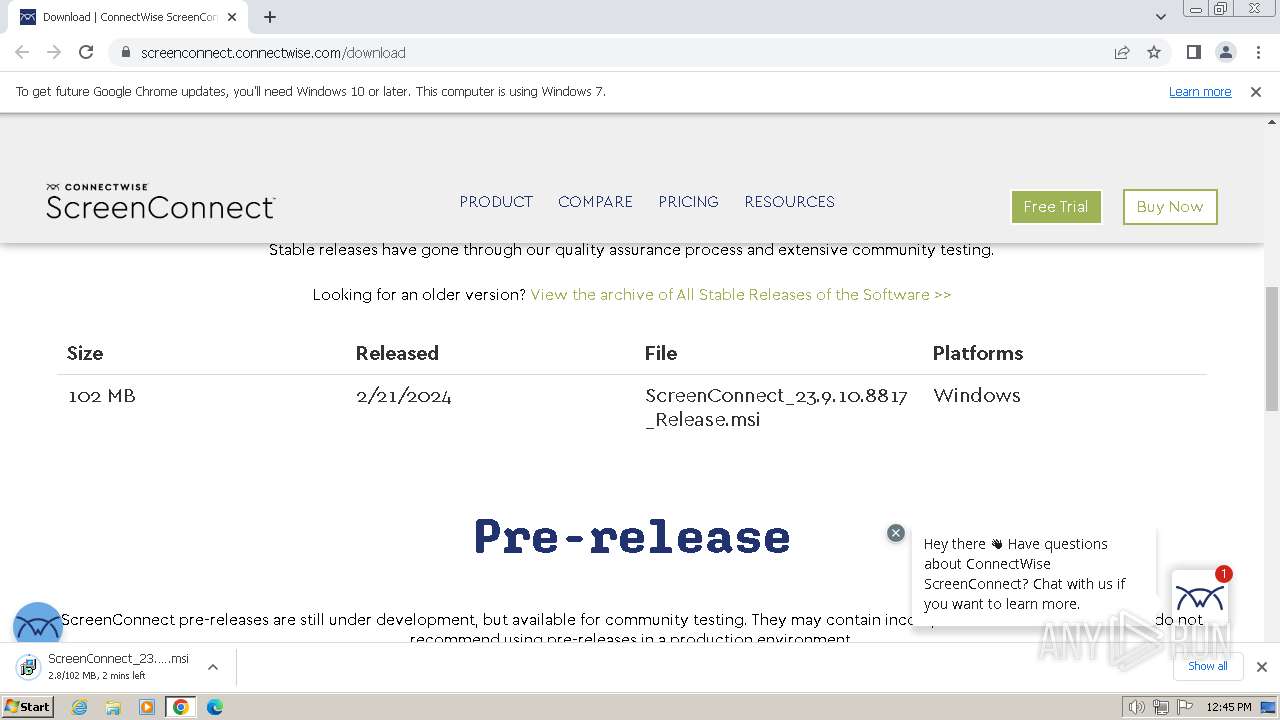The image size is (1280, 720).
Task: Share this page from address bar
Action: coord(1122,52)
